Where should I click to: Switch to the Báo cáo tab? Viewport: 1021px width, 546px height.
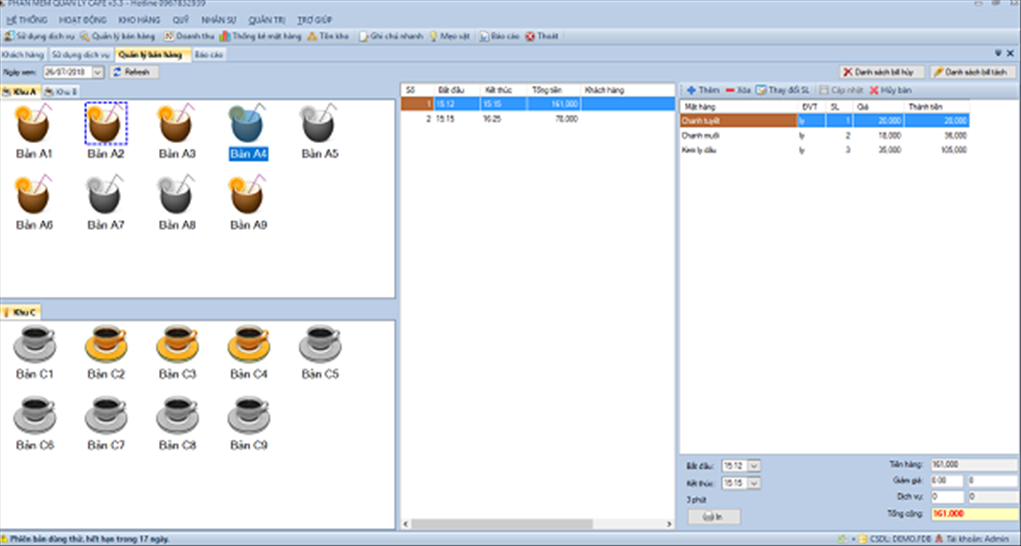(209, 54)
